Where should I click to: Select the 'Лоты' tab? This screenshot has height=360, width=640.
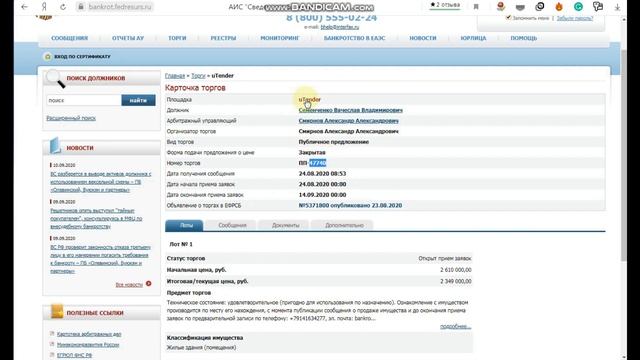coord(184,225)
